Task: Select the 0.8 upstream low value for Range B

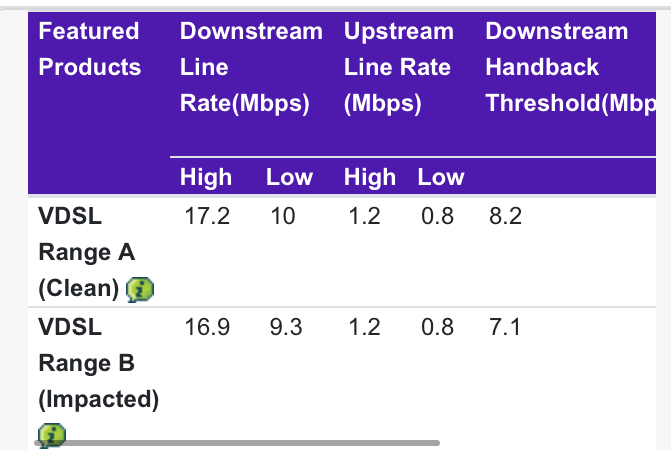Action: (x=438, y=327)
